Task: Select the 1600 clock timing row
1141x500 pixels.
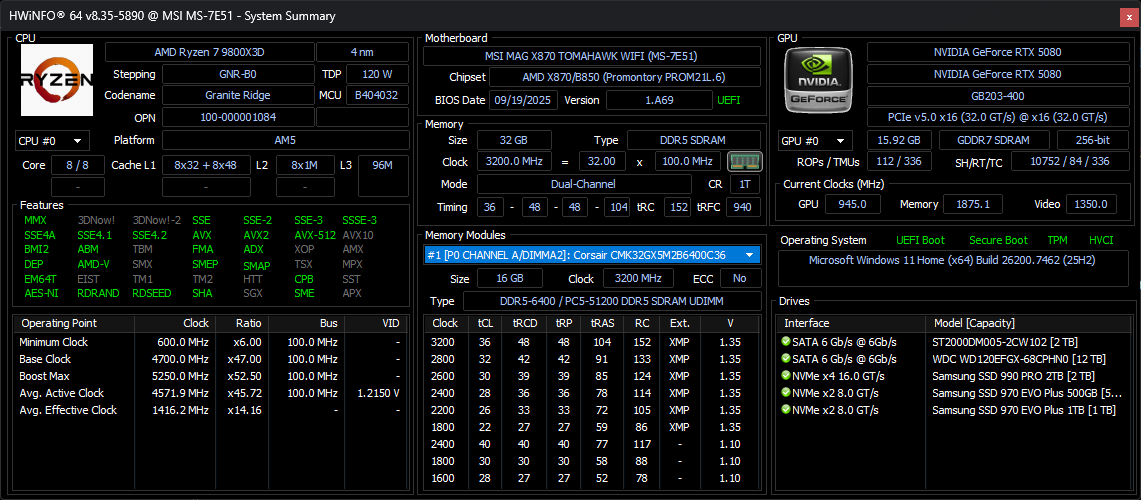Action: [x=592, y=478]
